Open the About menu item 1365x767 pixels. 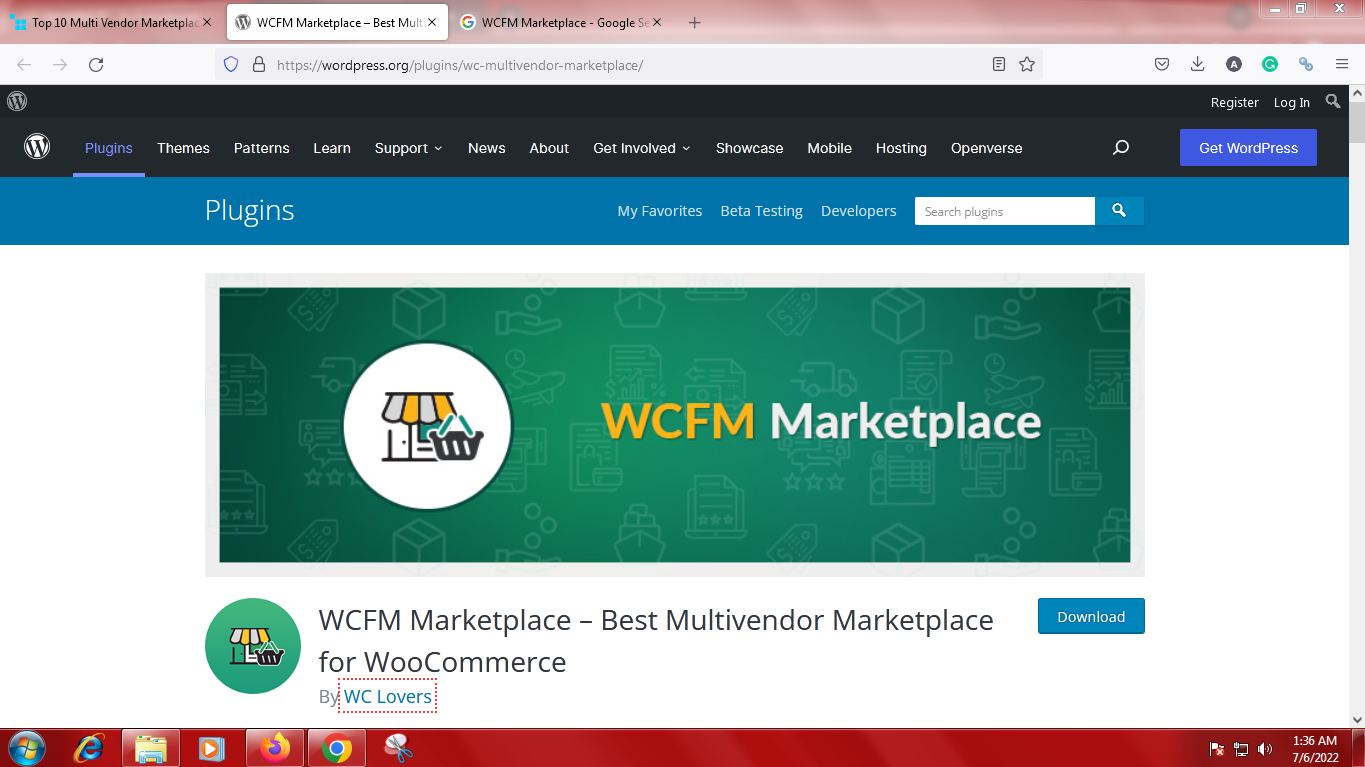coord(549,148)
